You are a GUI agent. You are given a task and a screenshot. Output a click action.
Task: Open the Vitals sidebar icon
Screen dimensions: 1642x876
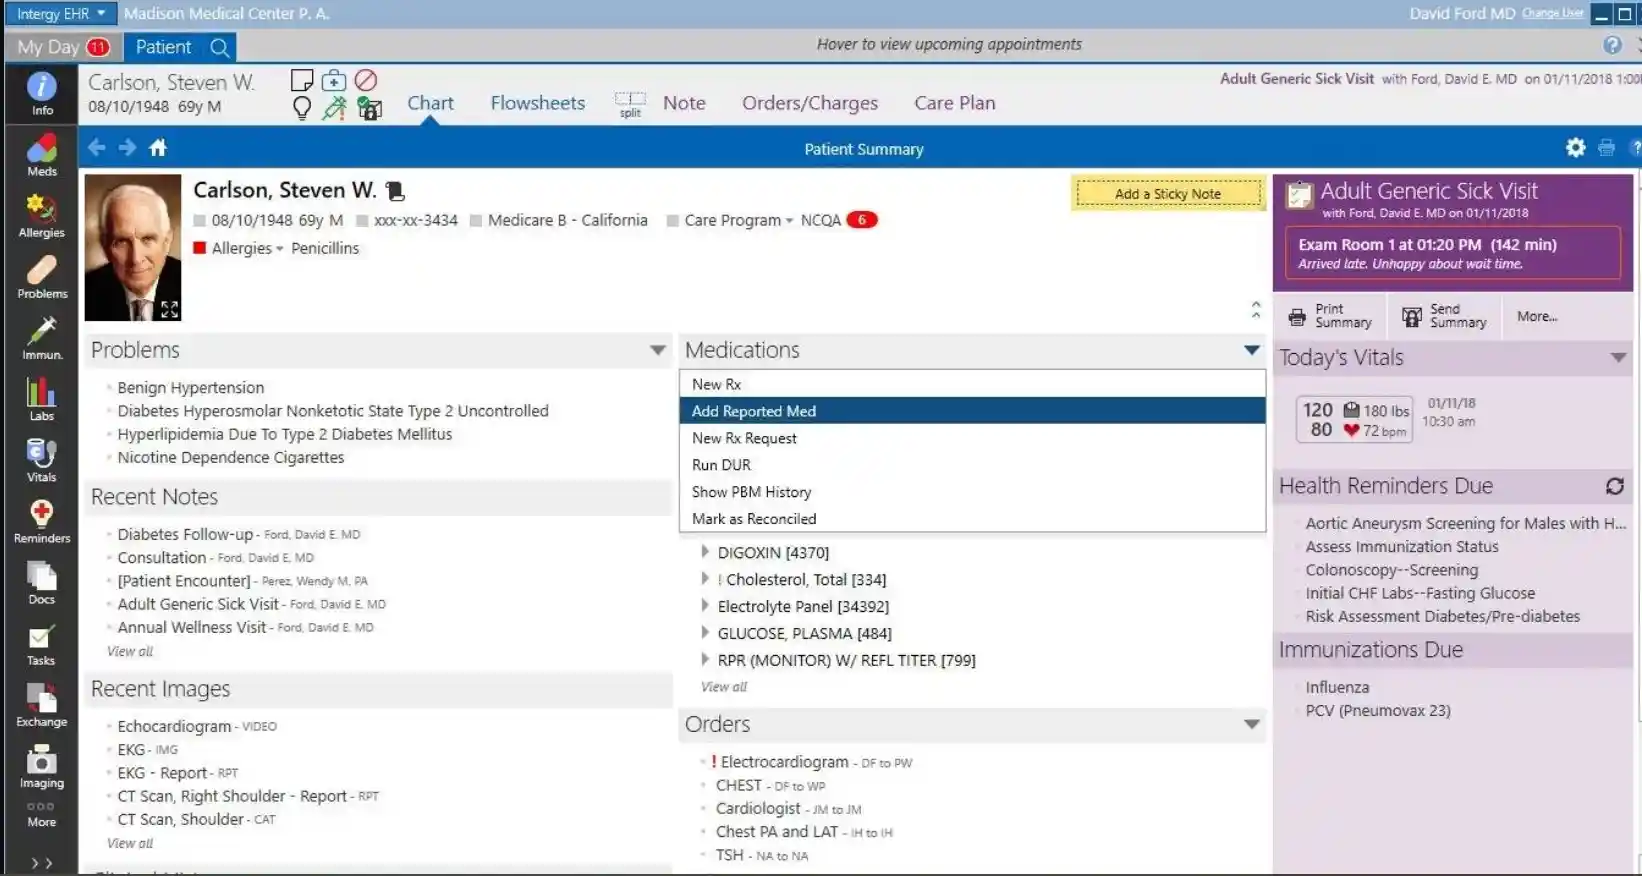point(41,461)
